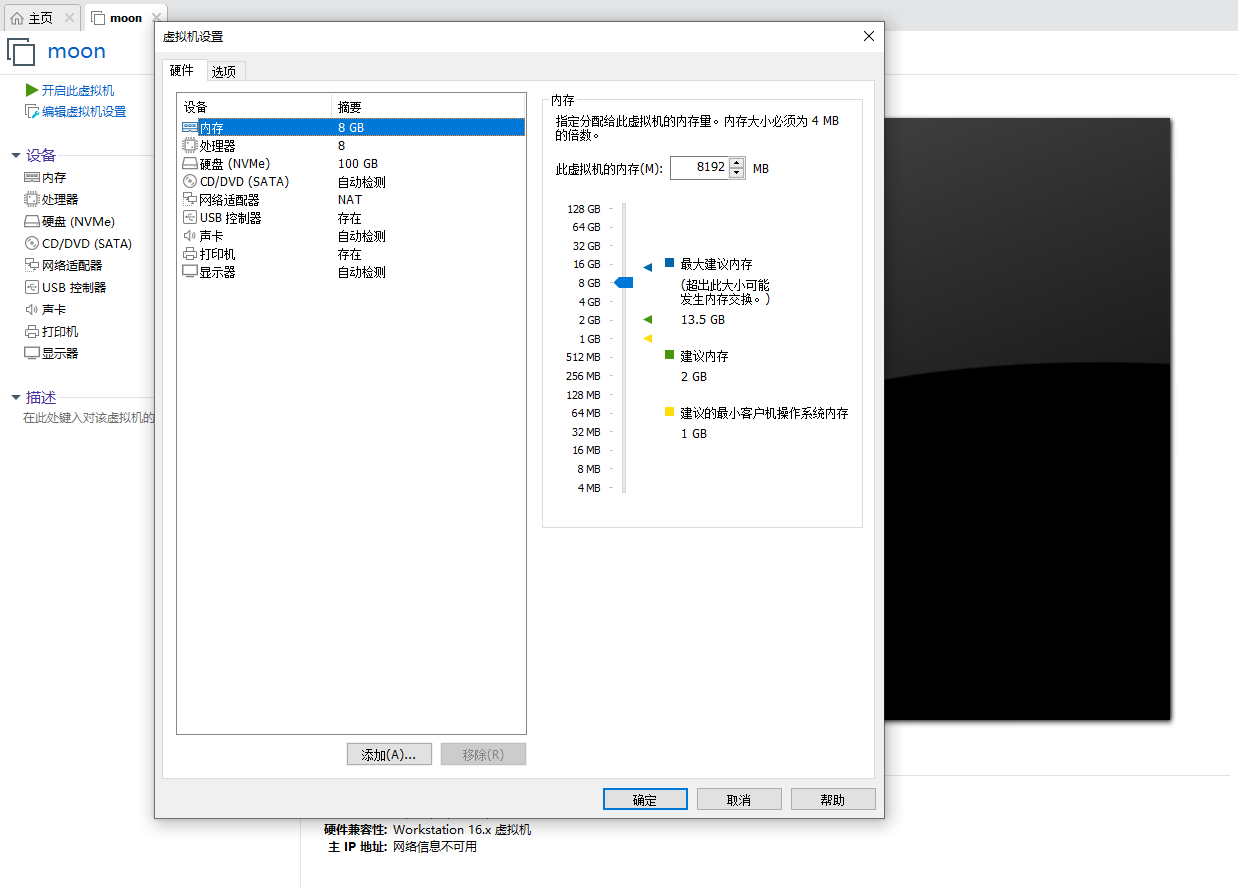This screenshot has height=887, width=1238.
Task: Select the 显示器 monitor icon in dialog list
Action: (x=190, y=272)
